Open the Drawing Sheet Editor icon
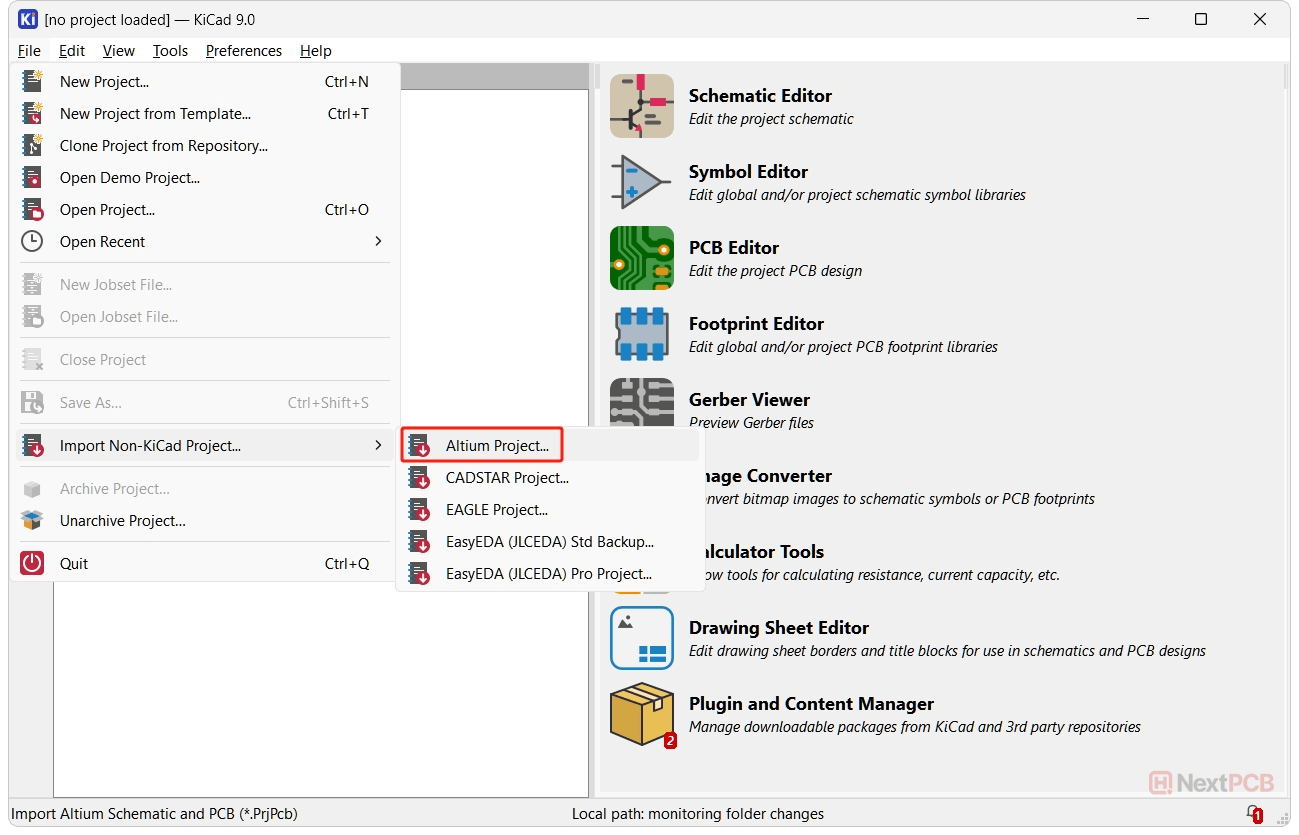This screenshot has height=835, width=1299. (x=641, y=638)
